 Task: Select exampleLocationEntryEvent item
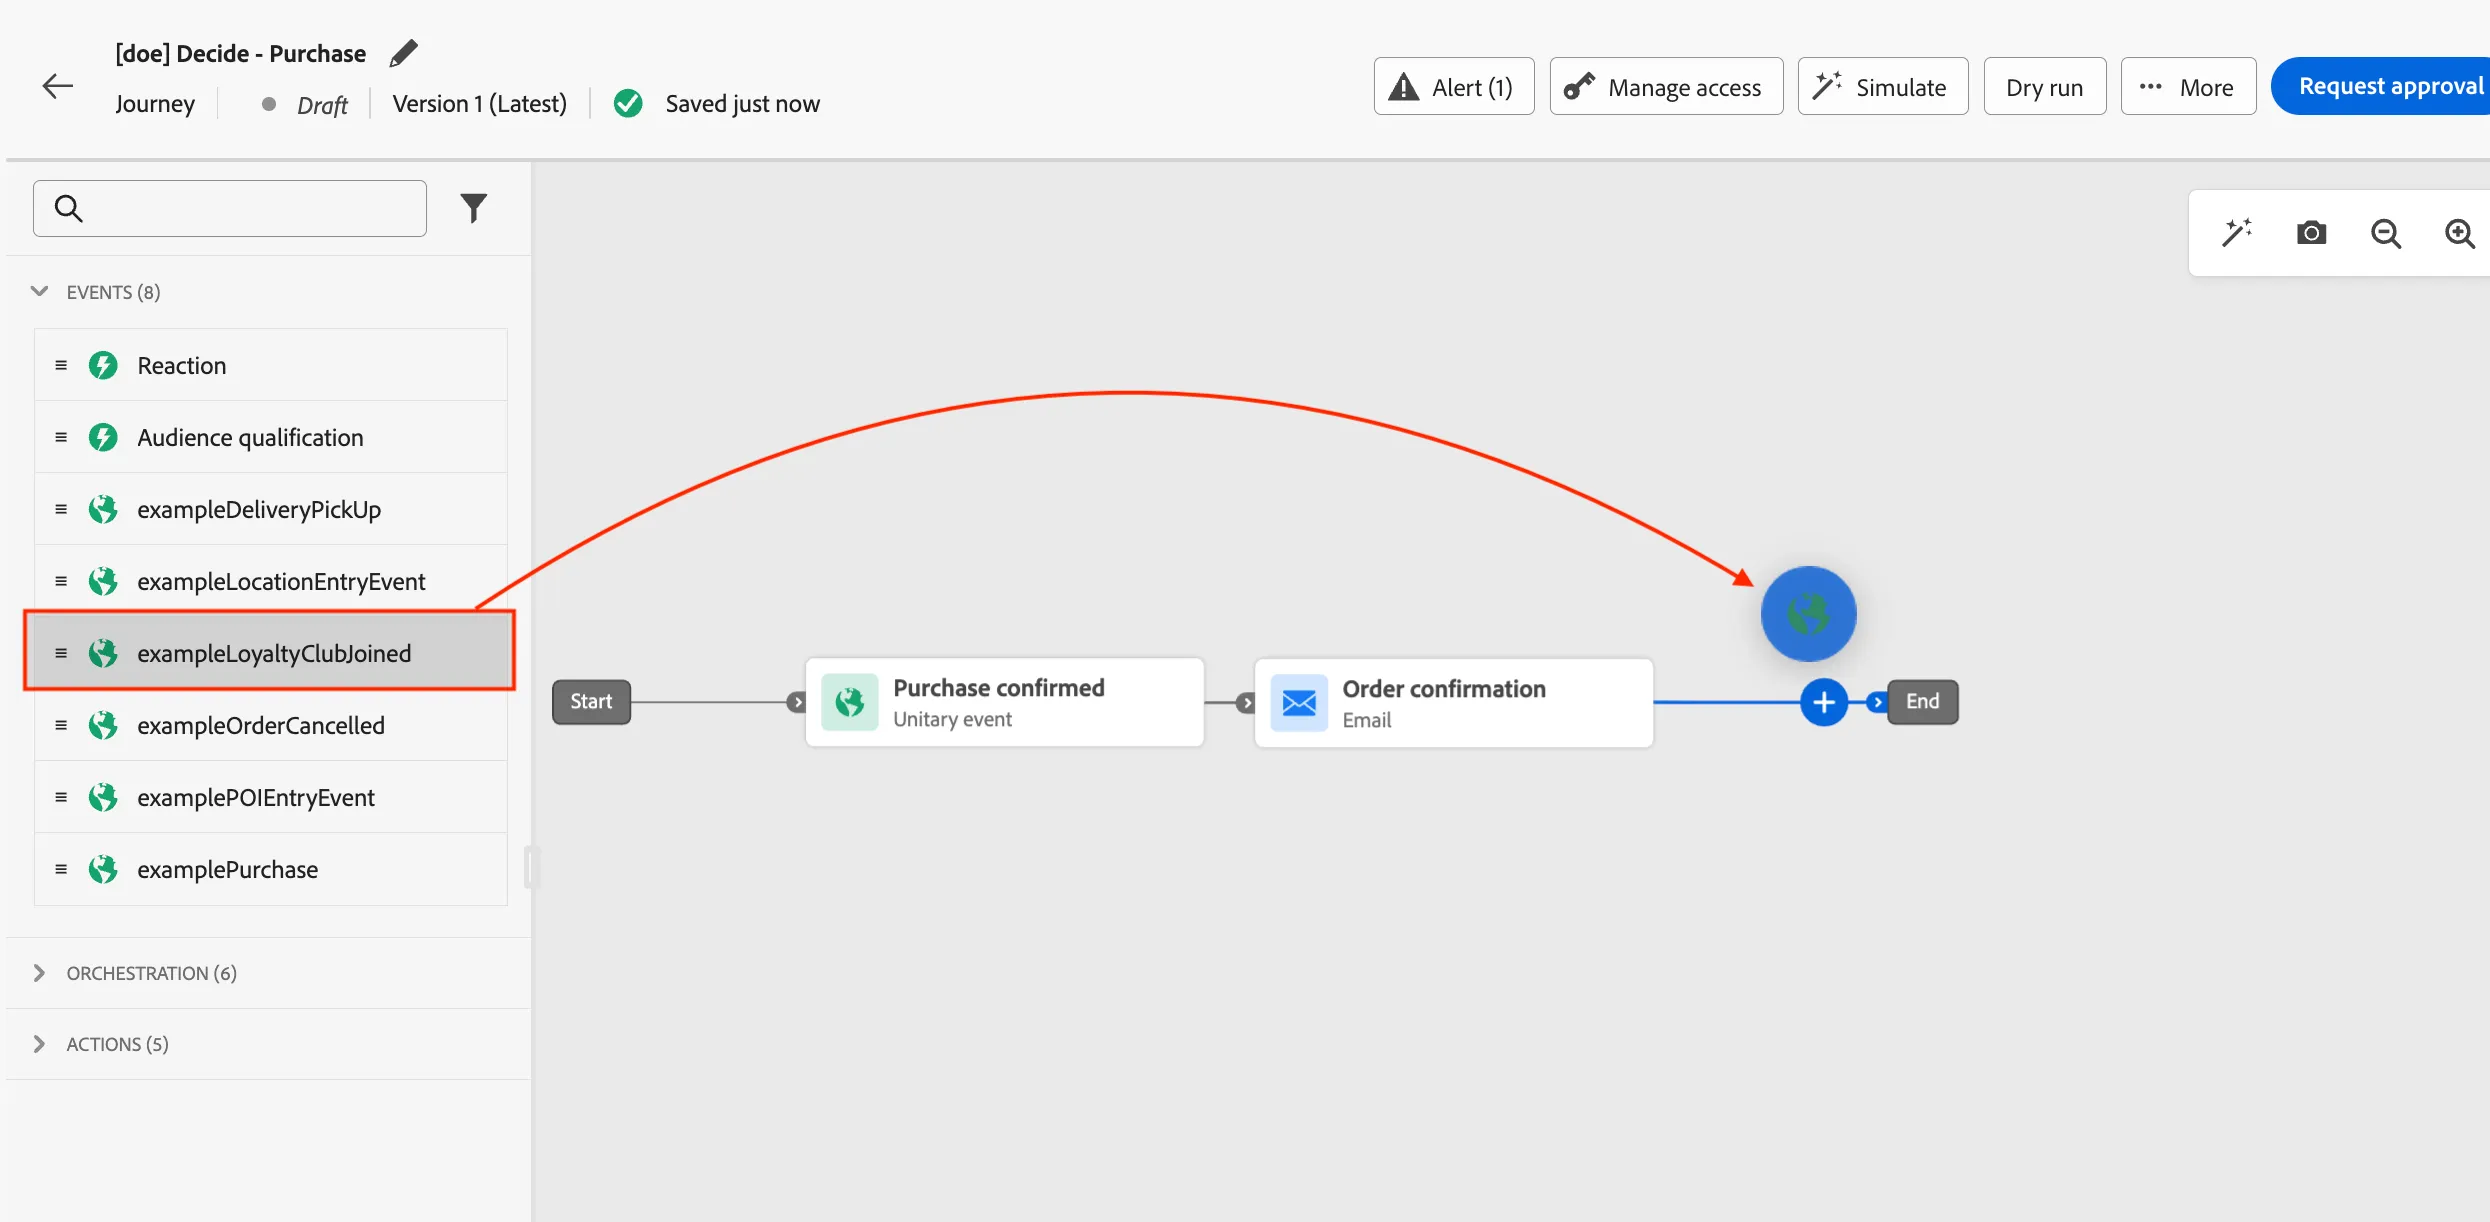point(271,581)
